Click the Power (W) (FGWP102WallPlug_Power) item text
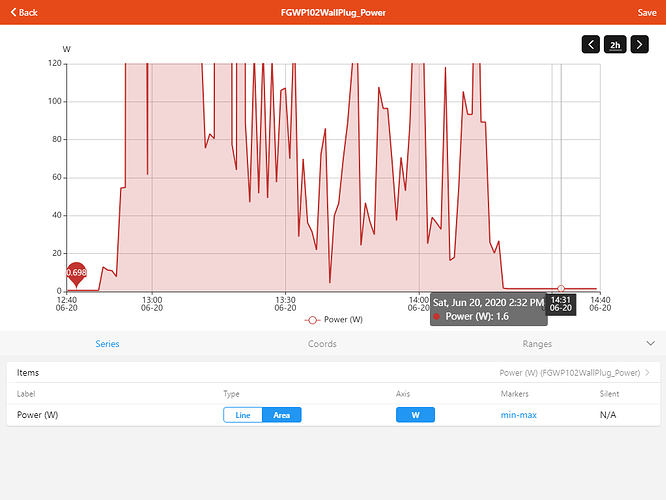The width and height of the screenshot is (666, 500). pos(569,373)
